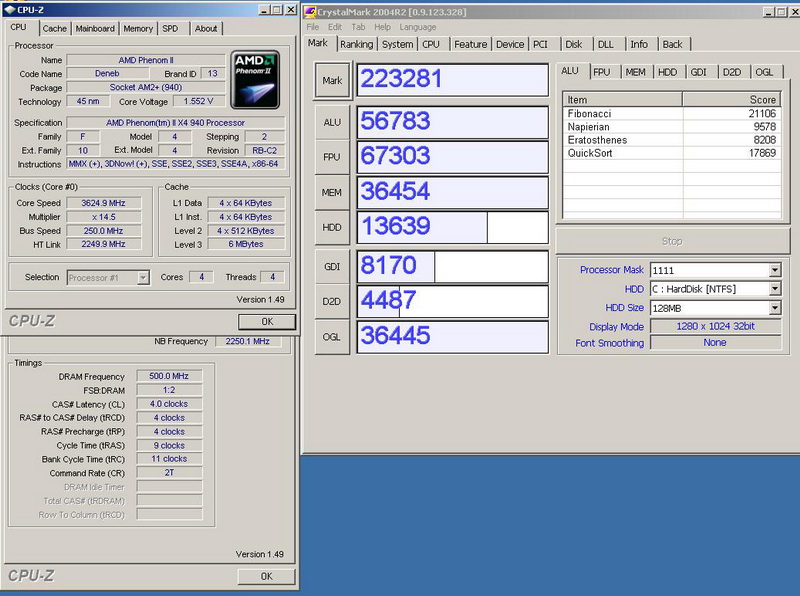The width and height of the screenshot is (800, 596).
Task: Run the GDI benchmark button
Action: tap(332, 266)
